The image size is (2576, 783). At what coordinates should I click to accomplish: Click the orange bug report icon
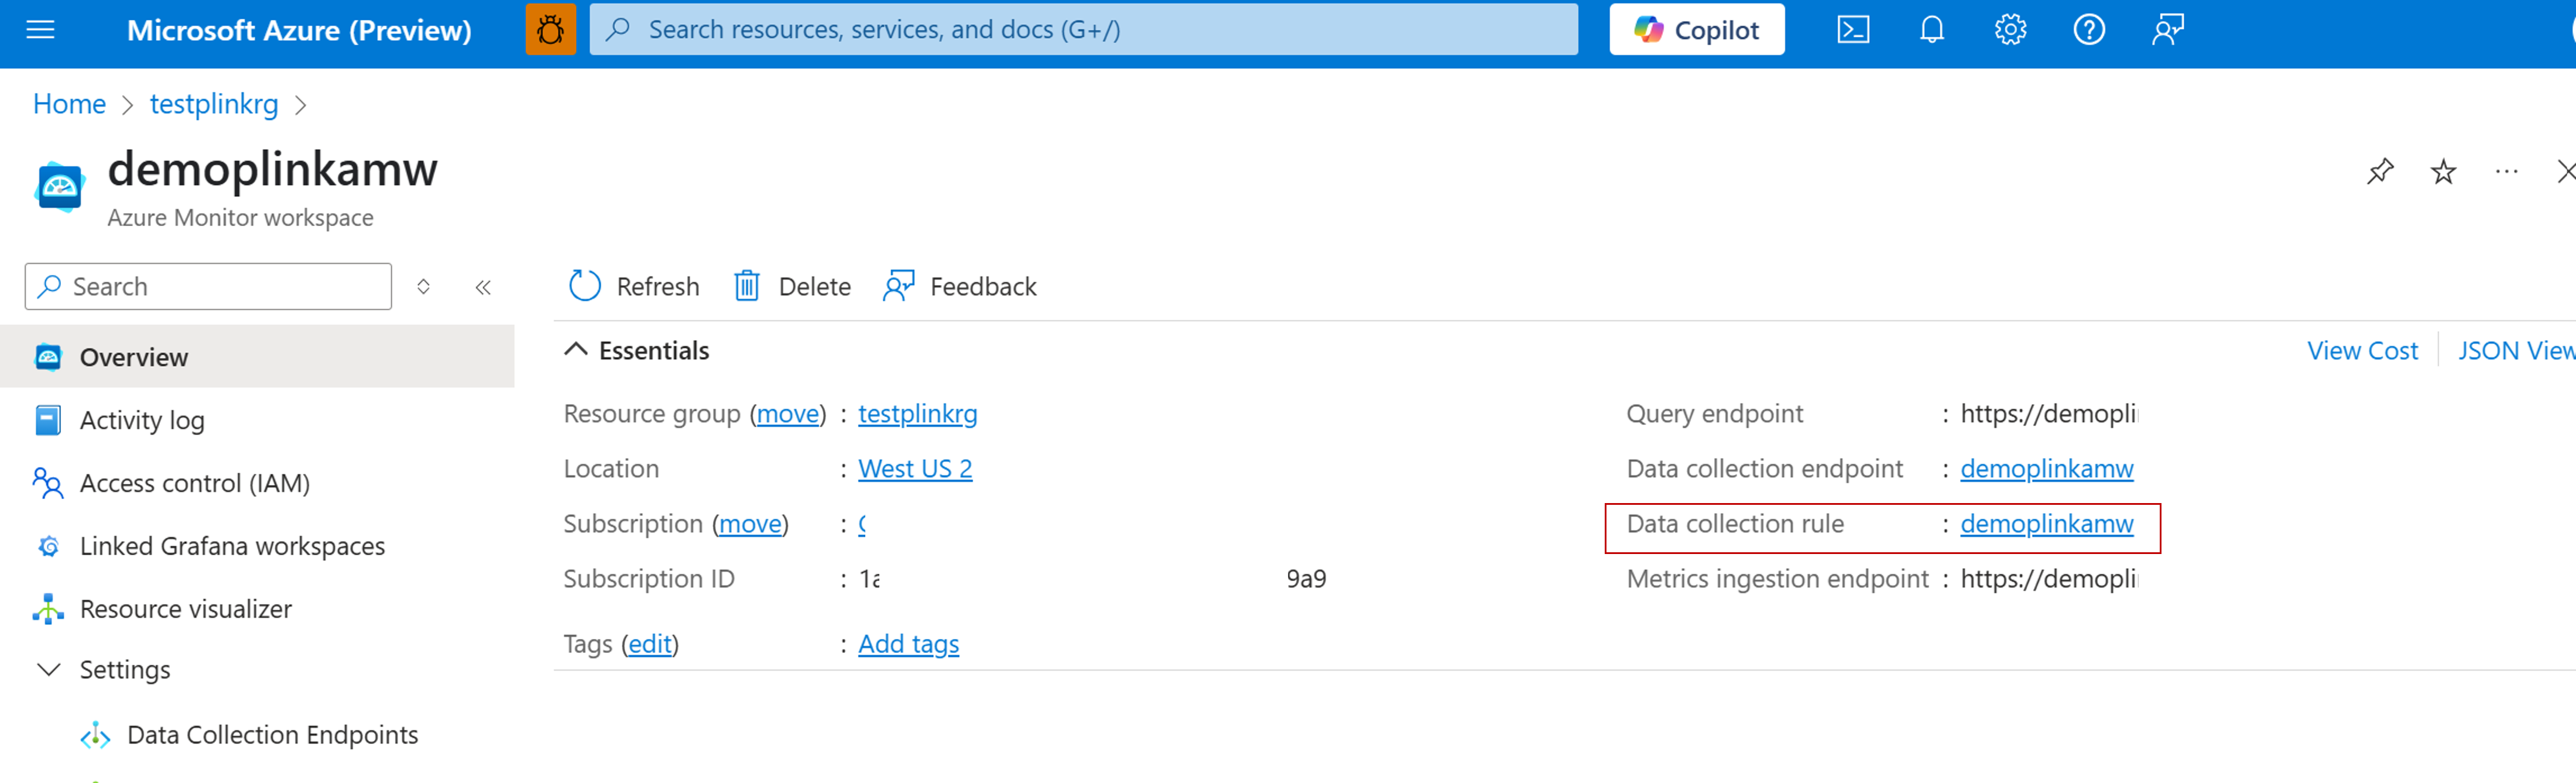pyautogui.click(x=550, y=30)
